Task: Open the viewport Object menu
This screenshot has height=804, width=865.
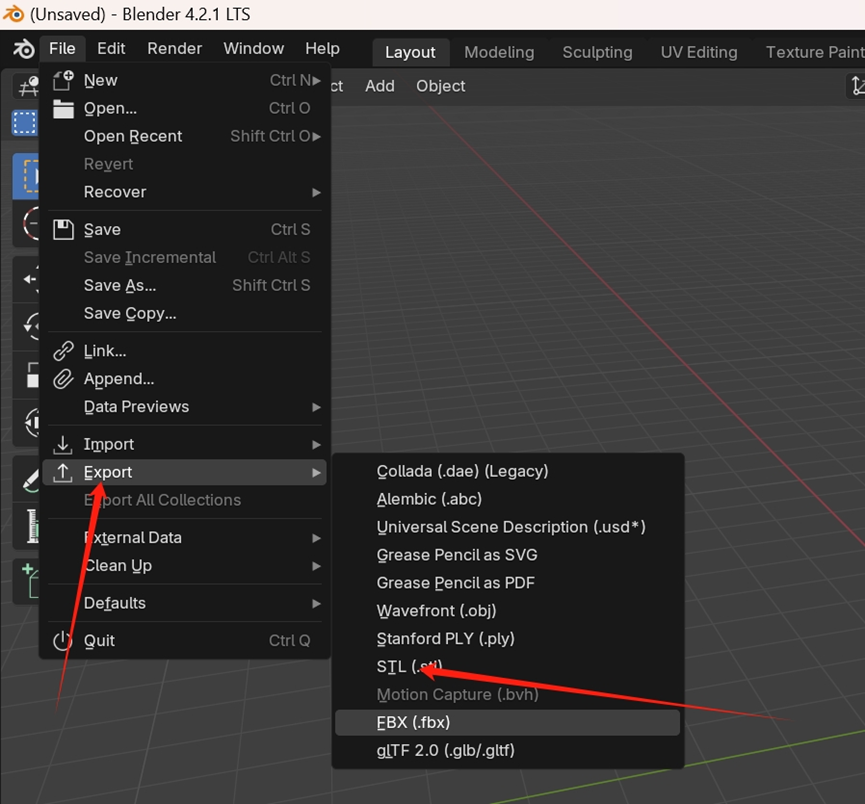Action: click(440, 86)
